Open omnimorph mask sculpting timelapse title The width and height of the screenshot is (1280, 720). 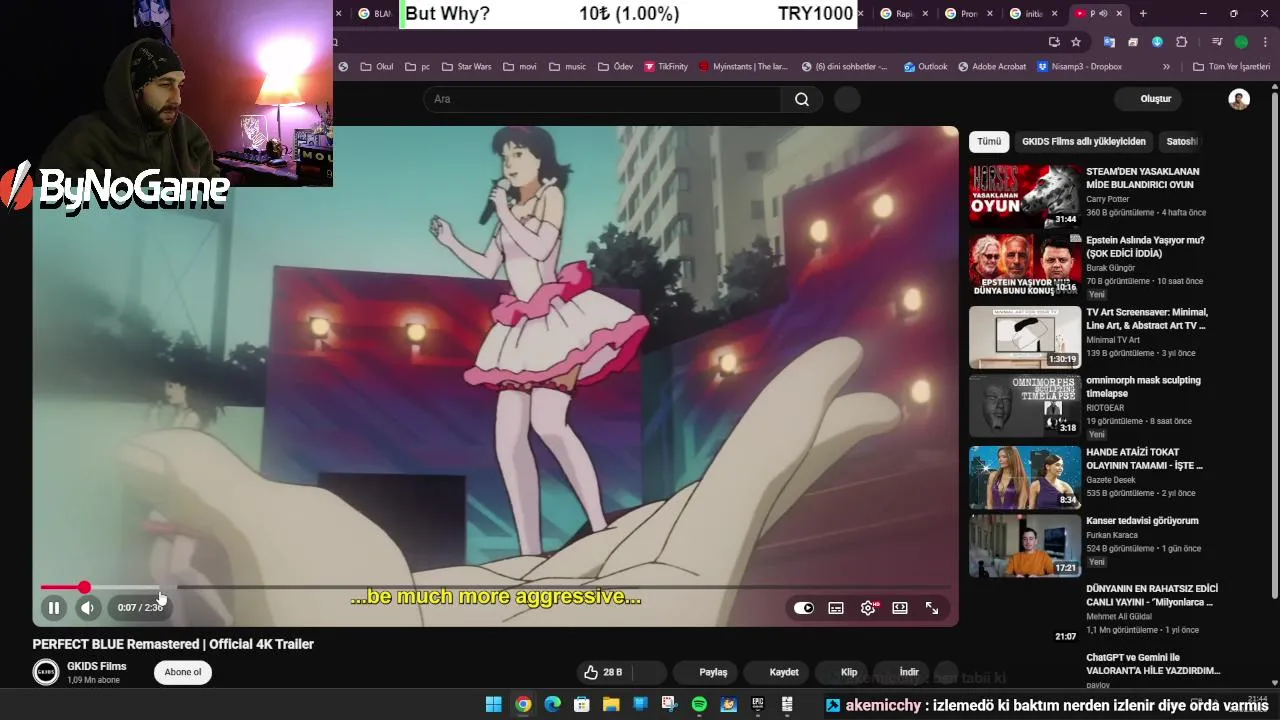pos(1143,387)
